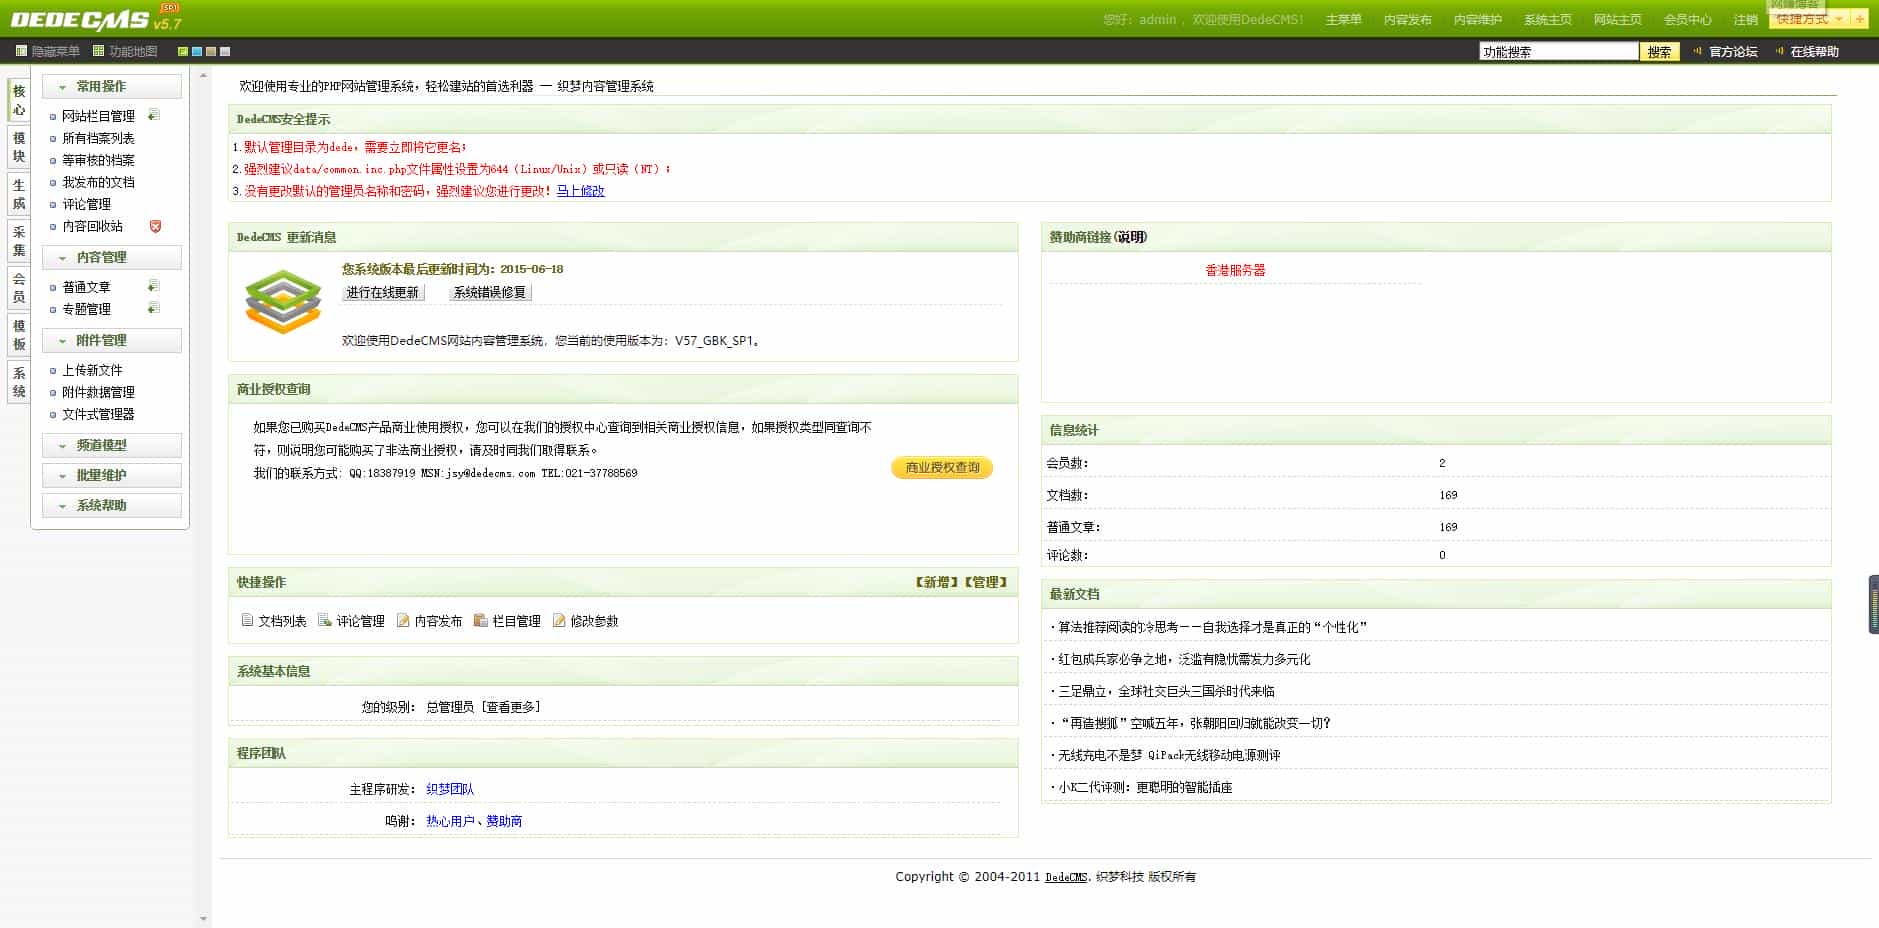The image size is (1879, 928).
Task: Open 内容发布 in the 快捷操作 panel
Action: 430,621
